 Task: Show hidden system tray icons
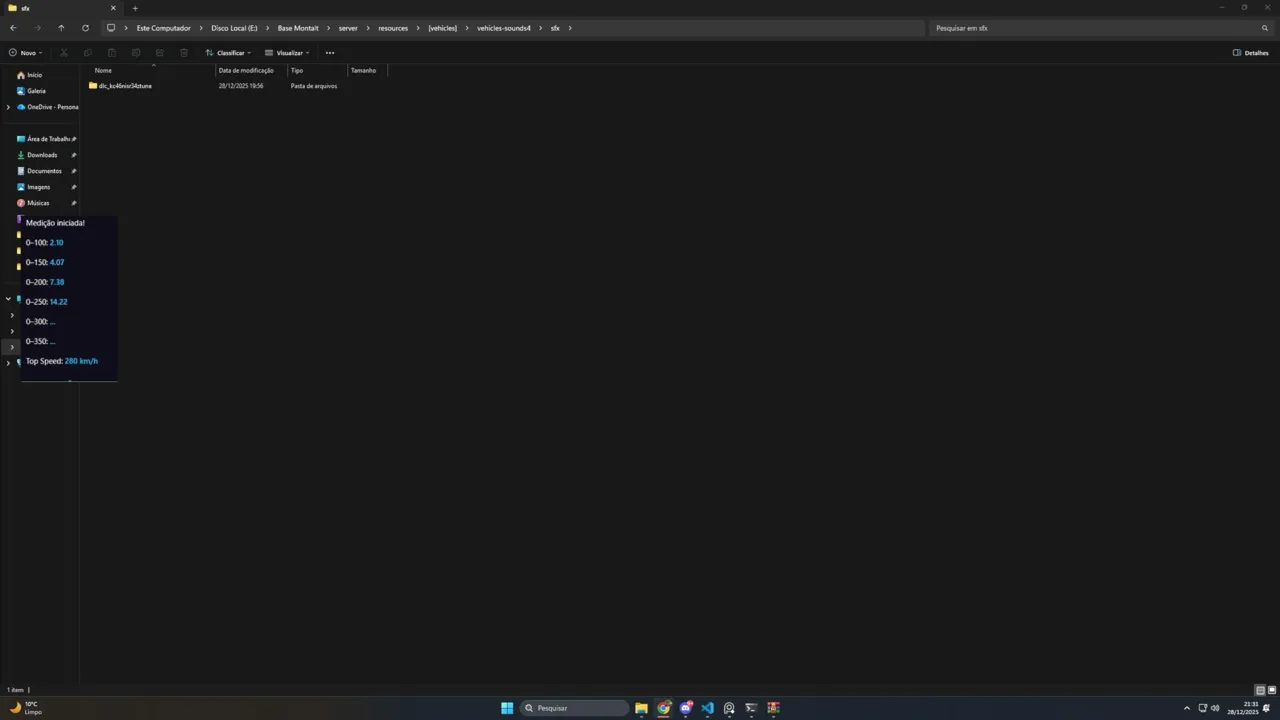click(x=1187, y=708)
